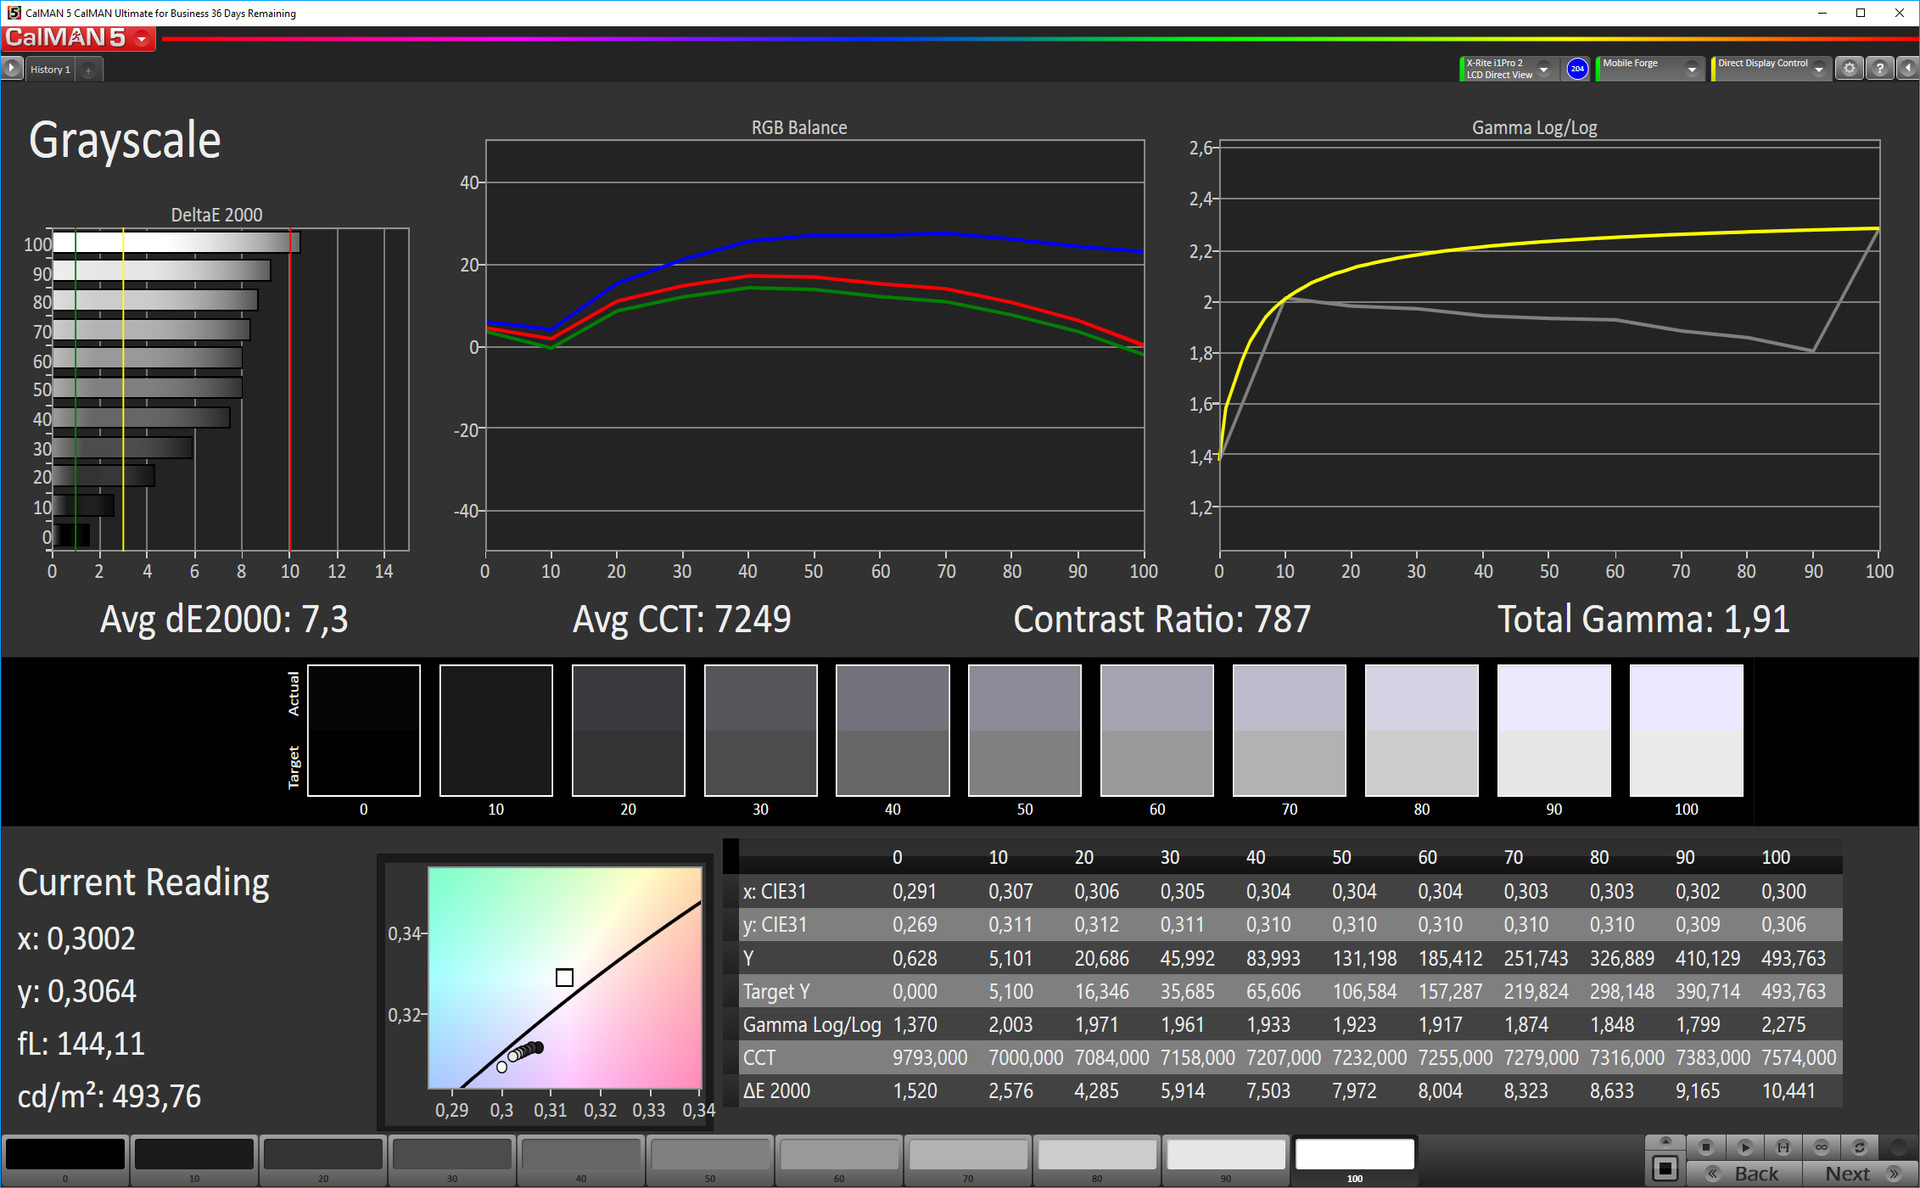
Task: Select the 50 percent gray patch in the bottom strip
Action: tap(709, 1155)
